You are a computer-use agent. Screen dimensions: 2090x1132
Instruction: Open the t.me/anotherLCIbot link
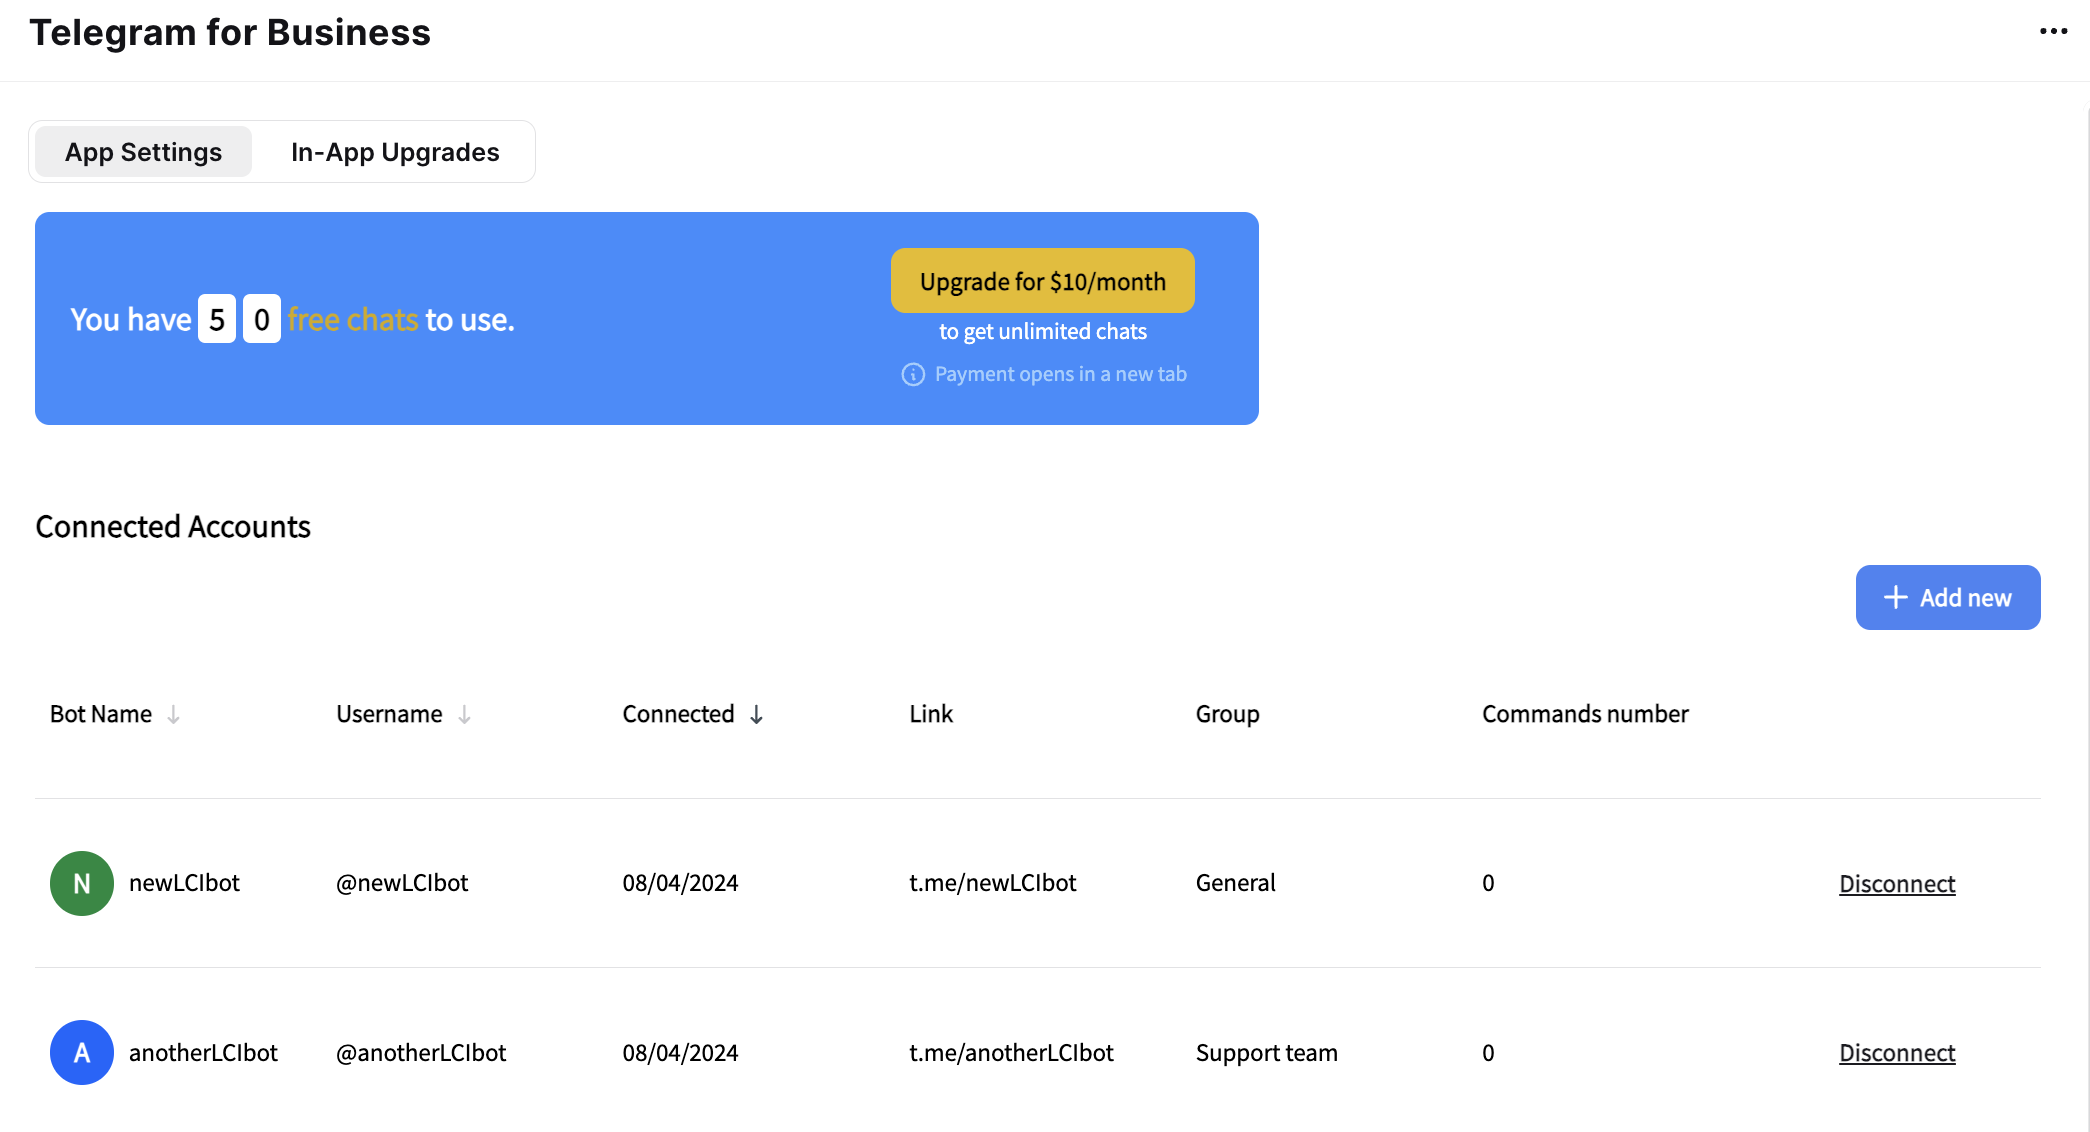(x=1010, y=1053)
